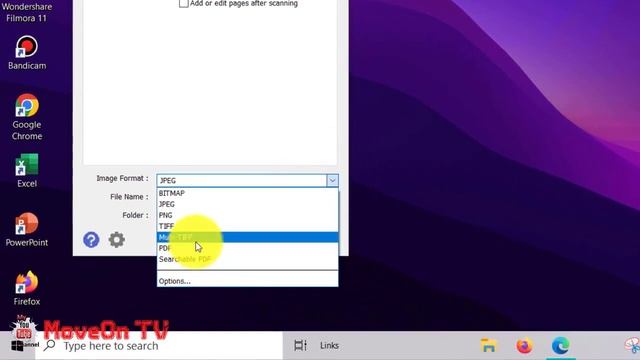Open Firefox from the taskbar
The width and height of the screenshot is (640, 360).
[x=524, y=346]
